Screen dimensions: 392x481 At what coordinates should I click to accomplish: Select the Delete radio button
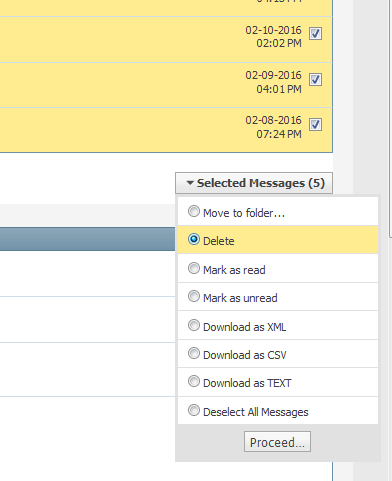click(x=194, y=239)
